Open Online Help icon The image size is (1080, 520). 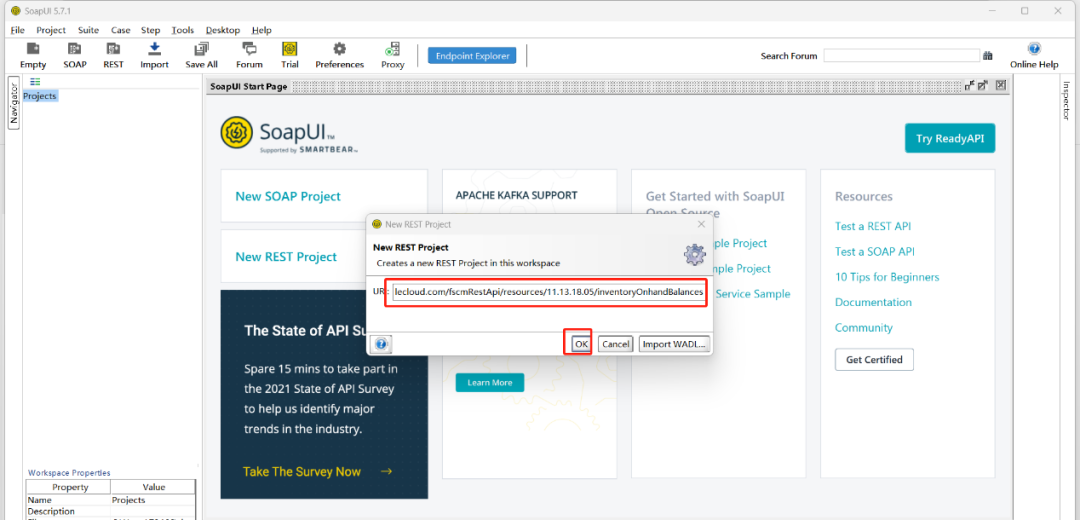point(1034,55)
